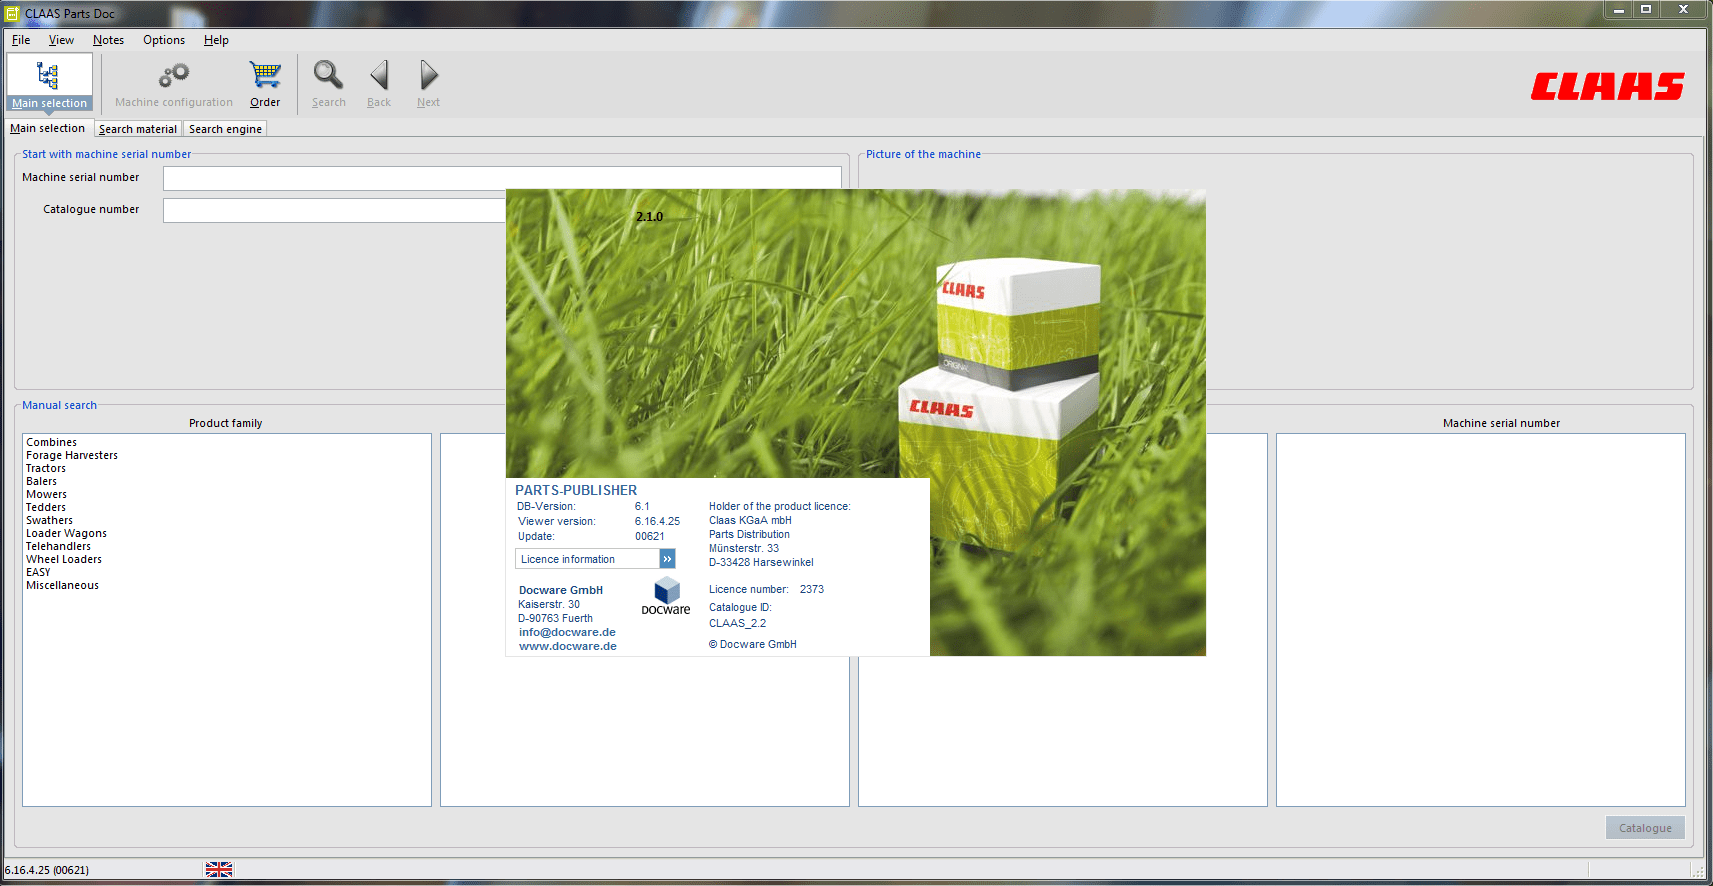
Task: Open the info@docware.de email link
Action: (x=567, y=632)
